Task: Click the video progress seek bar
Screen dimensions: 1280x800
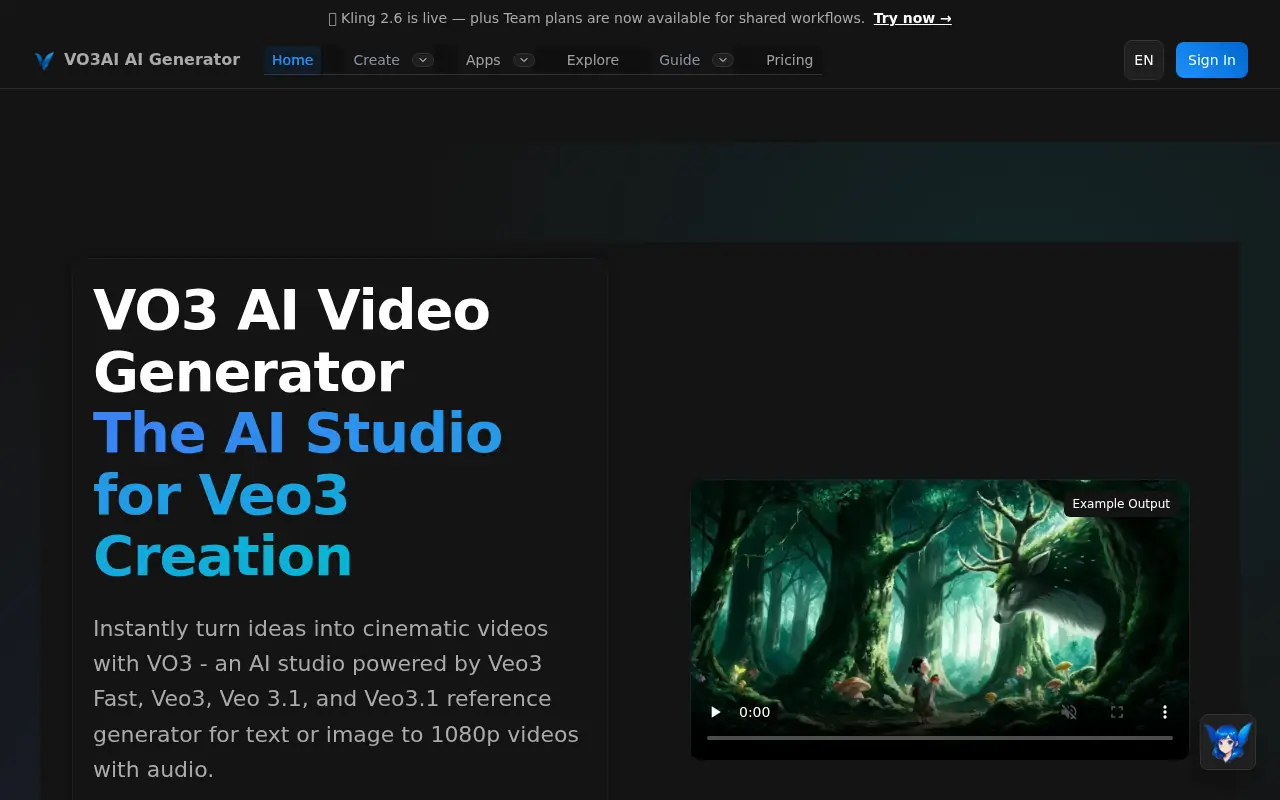Action: pyautogui.click(x=939, y=739)
